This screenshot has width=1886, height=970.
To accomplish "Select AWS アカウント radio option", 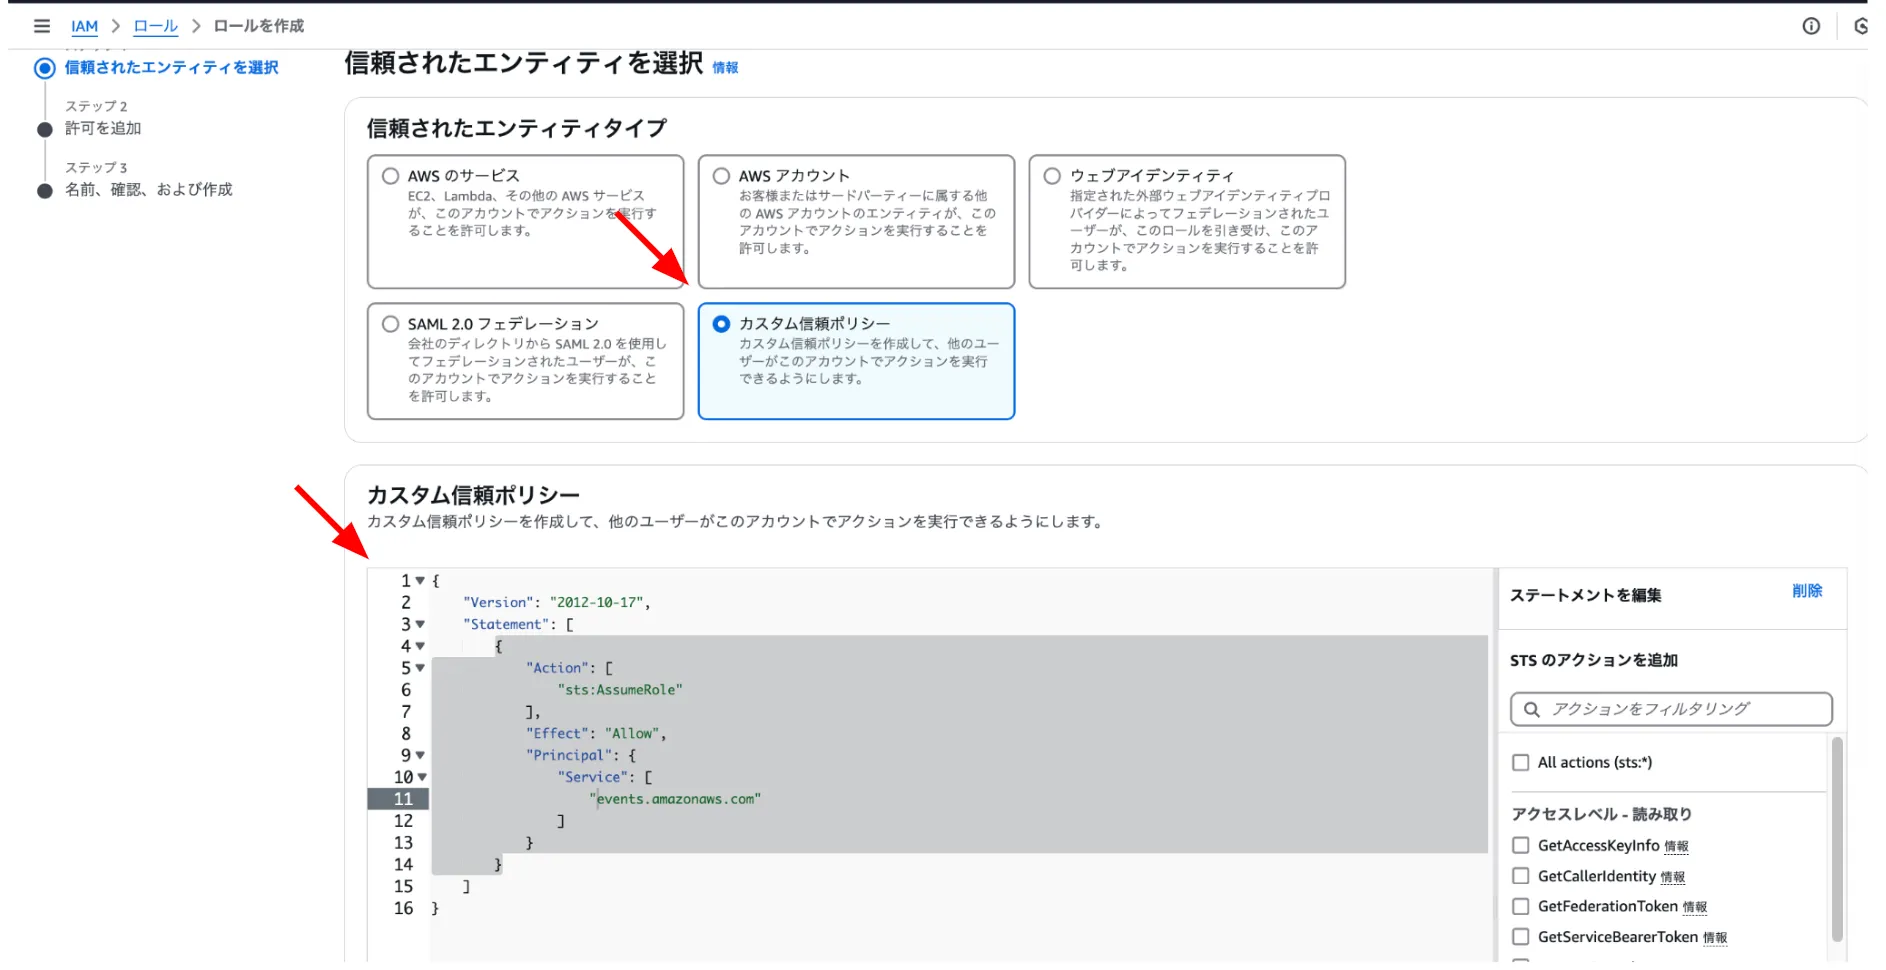I will 721,176.
